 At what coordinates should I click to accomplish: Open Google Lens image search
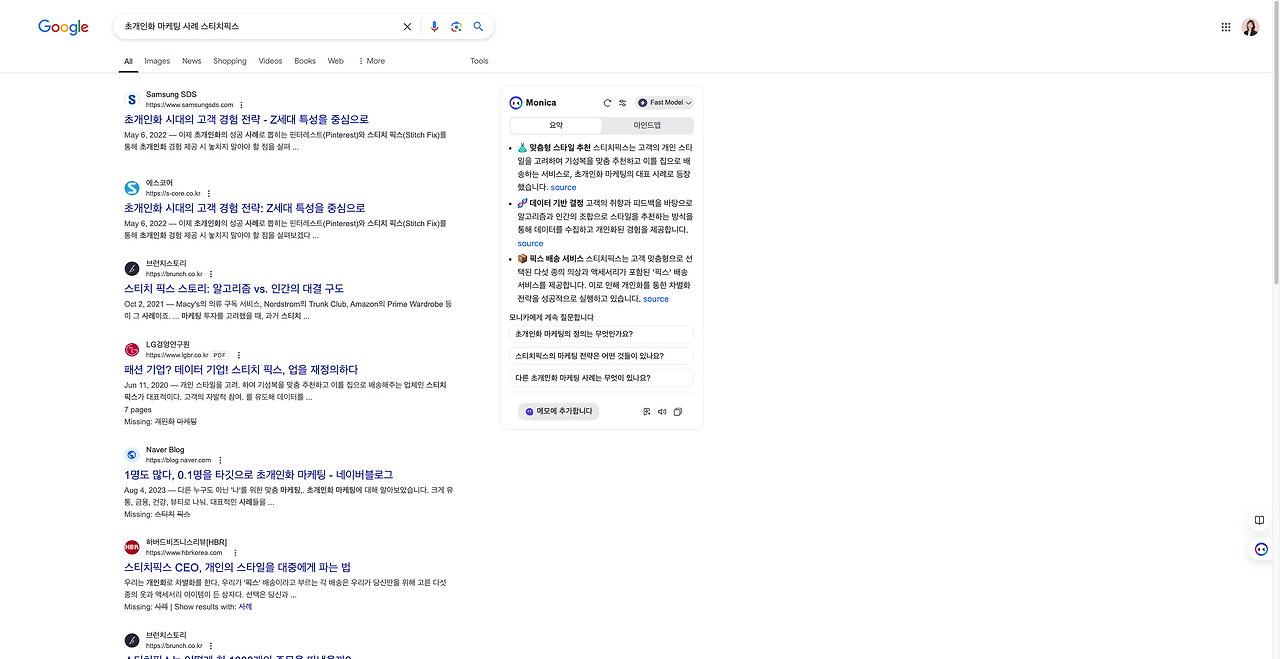(x=456, y=27)
